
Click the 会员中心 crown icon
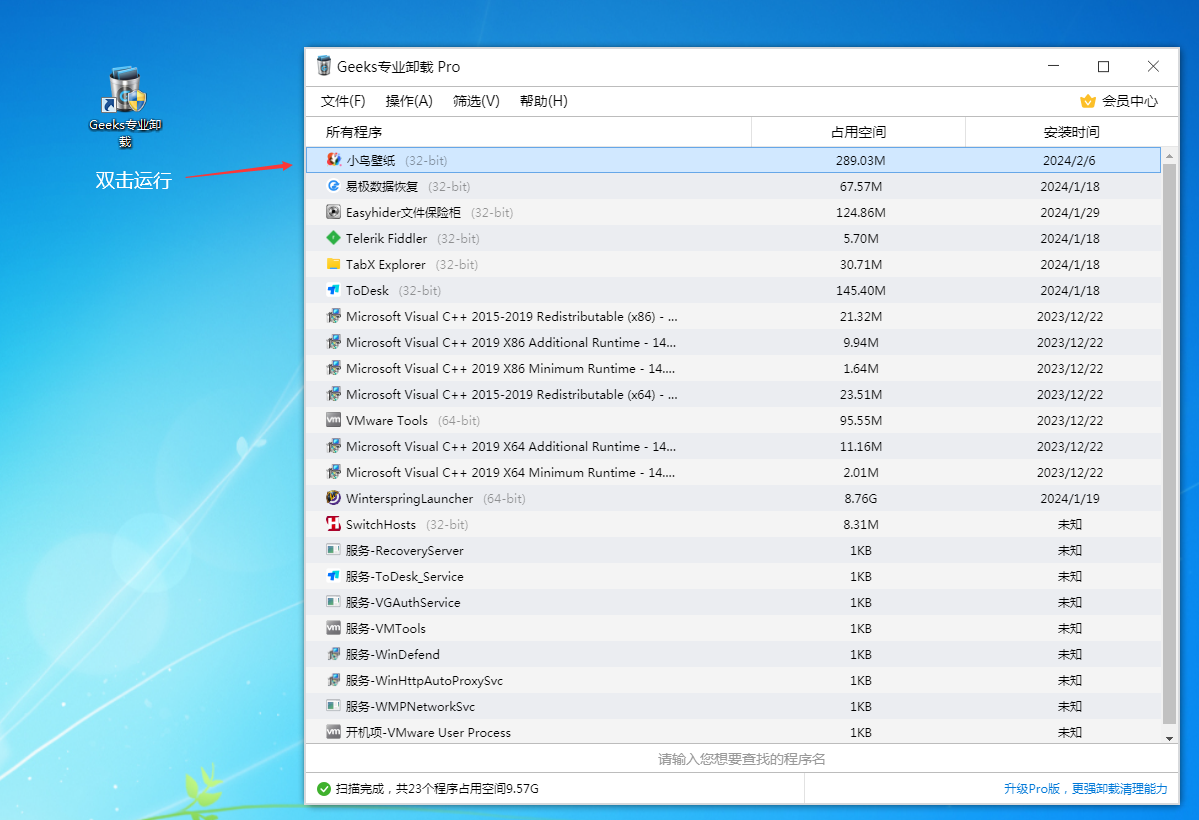(x=1088, y=101)
